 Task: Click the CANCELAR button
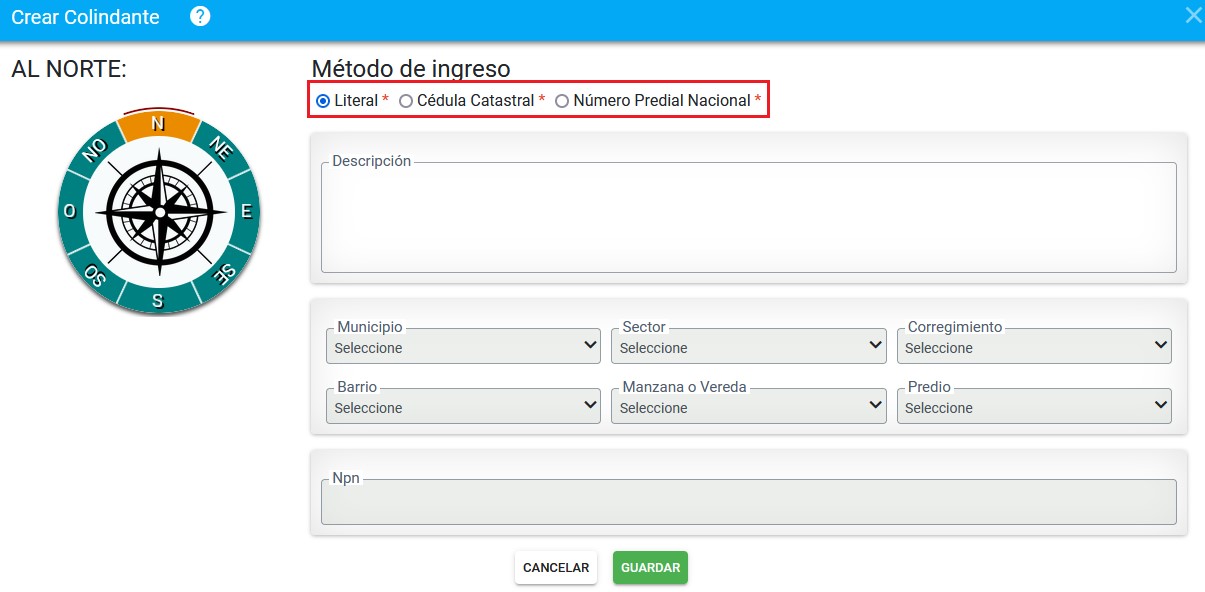pyautogui.click(x=556, y=567)
